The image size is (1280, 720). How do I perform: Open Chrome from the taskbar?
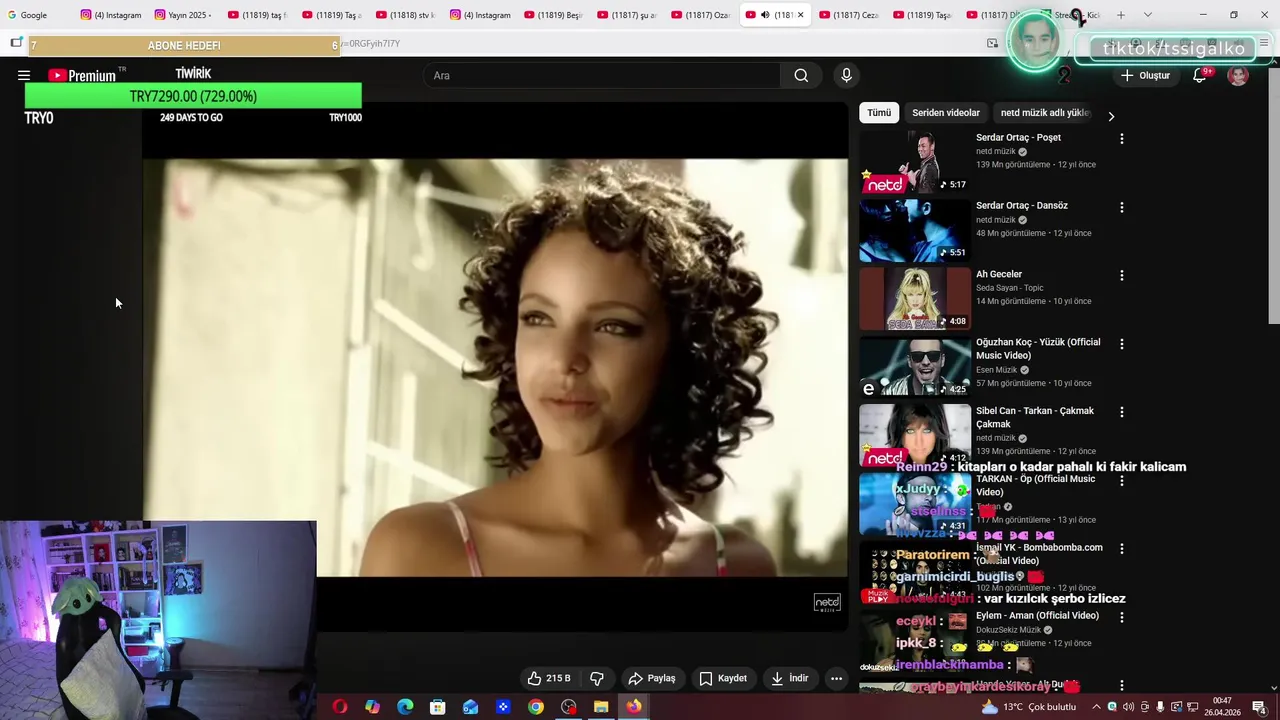[536, 707]
